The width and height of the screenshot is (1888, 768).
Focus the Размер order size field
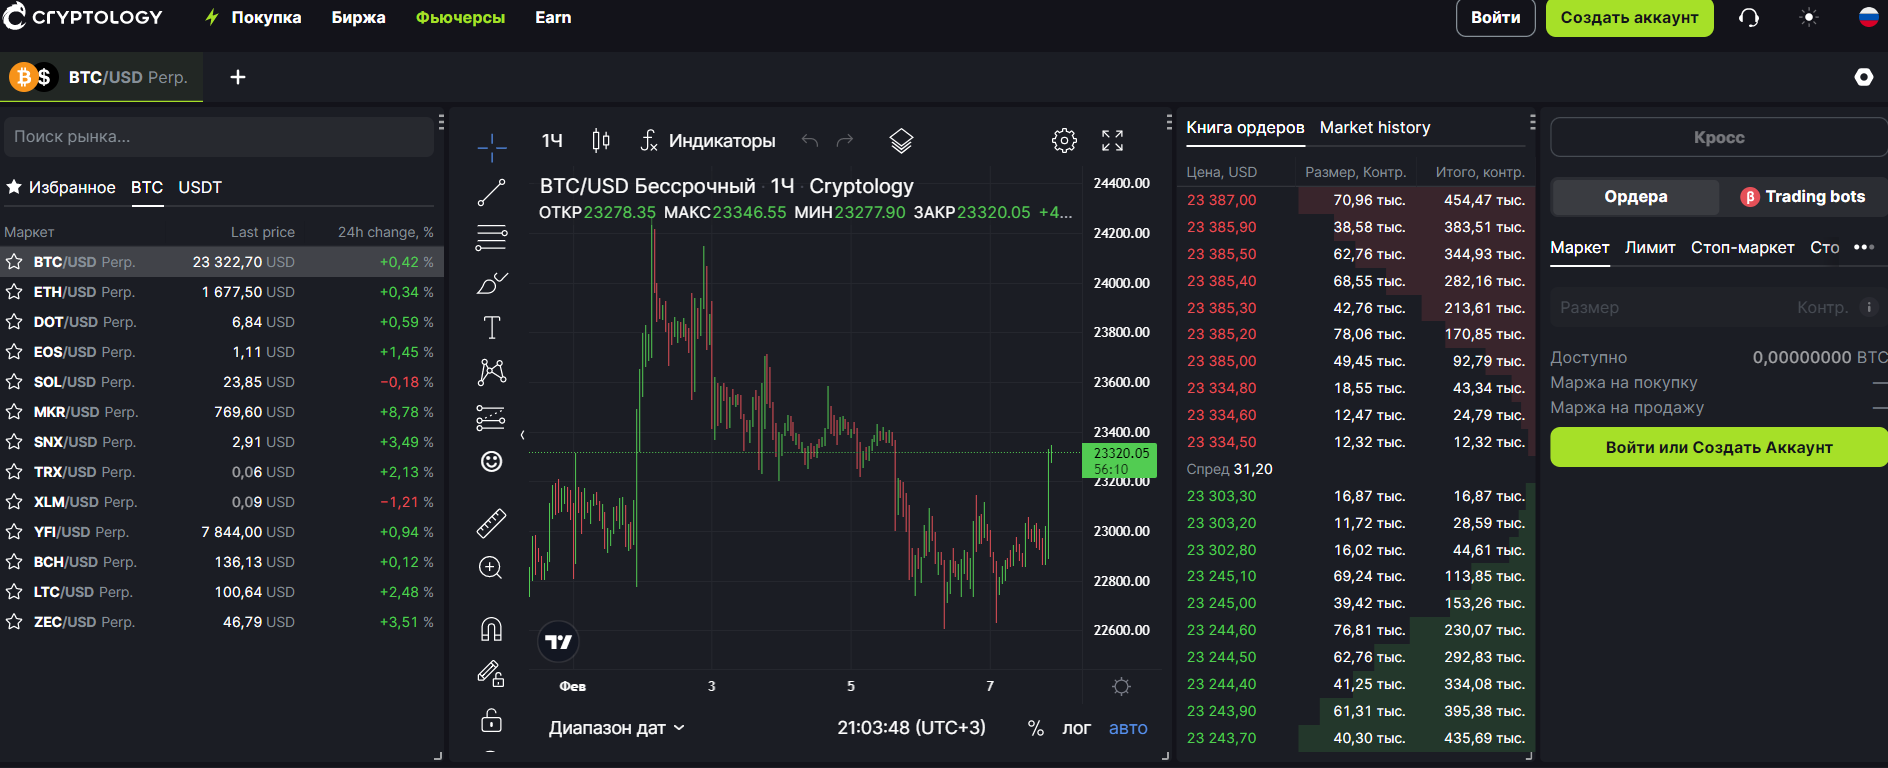pos(1718,307)
